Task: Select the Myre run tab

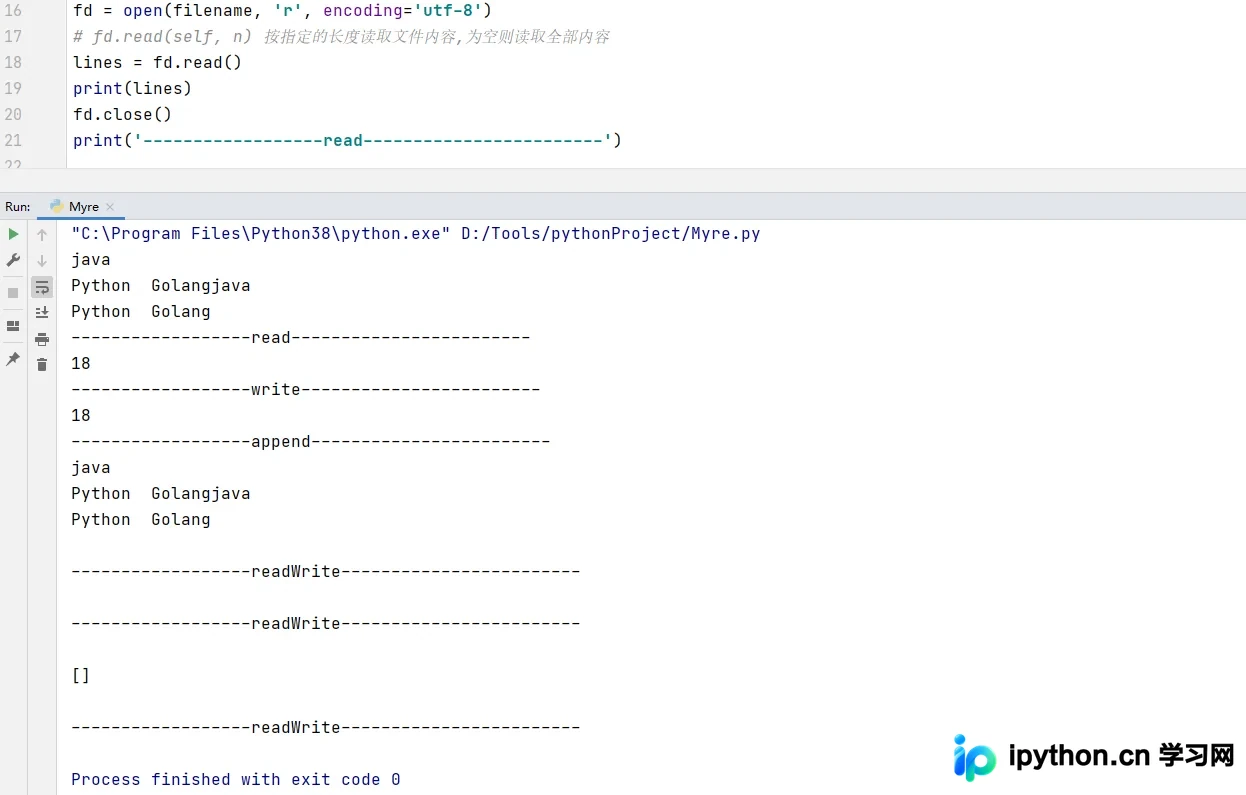Action: 83,207
